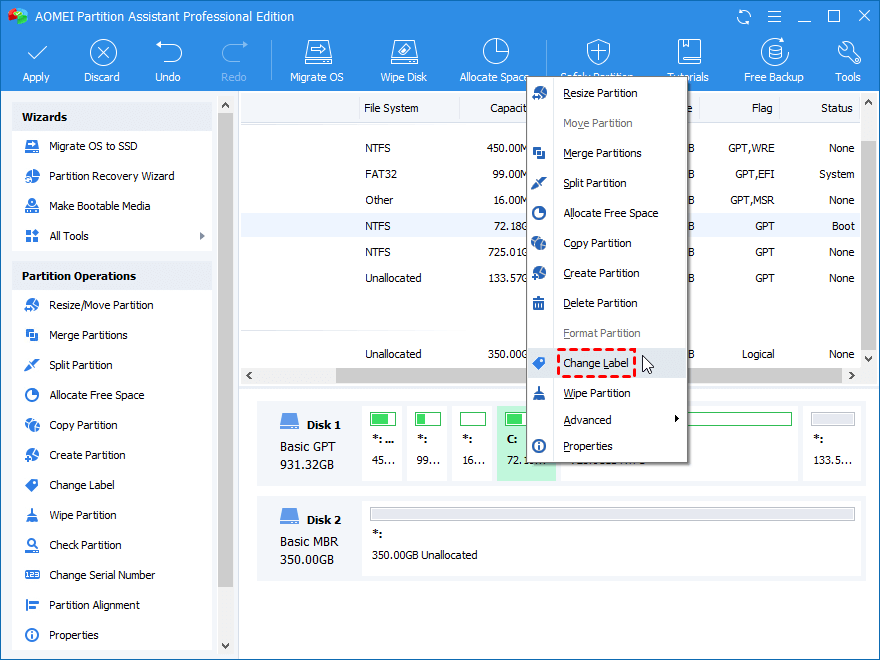Click Change Serial Number in the sidebar
Image resolution: width=880 pixels, height=660 pixels.
click(x=102, y=575)
